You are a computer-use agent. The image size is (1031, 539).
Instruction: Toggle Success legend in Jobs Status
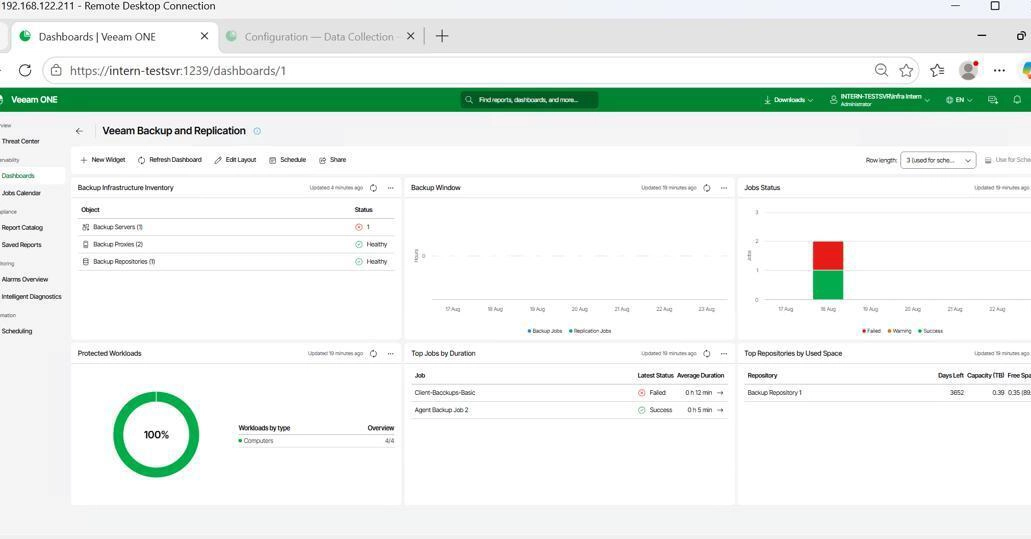click(930, 331)
